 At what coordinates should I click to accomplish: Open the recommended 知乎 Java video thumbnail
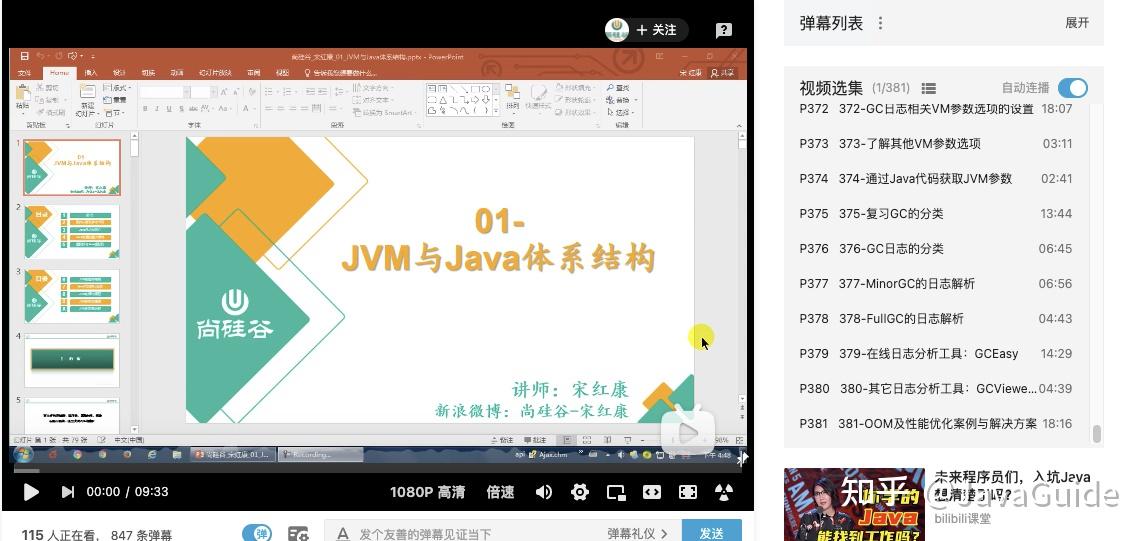tap(854, 504)
